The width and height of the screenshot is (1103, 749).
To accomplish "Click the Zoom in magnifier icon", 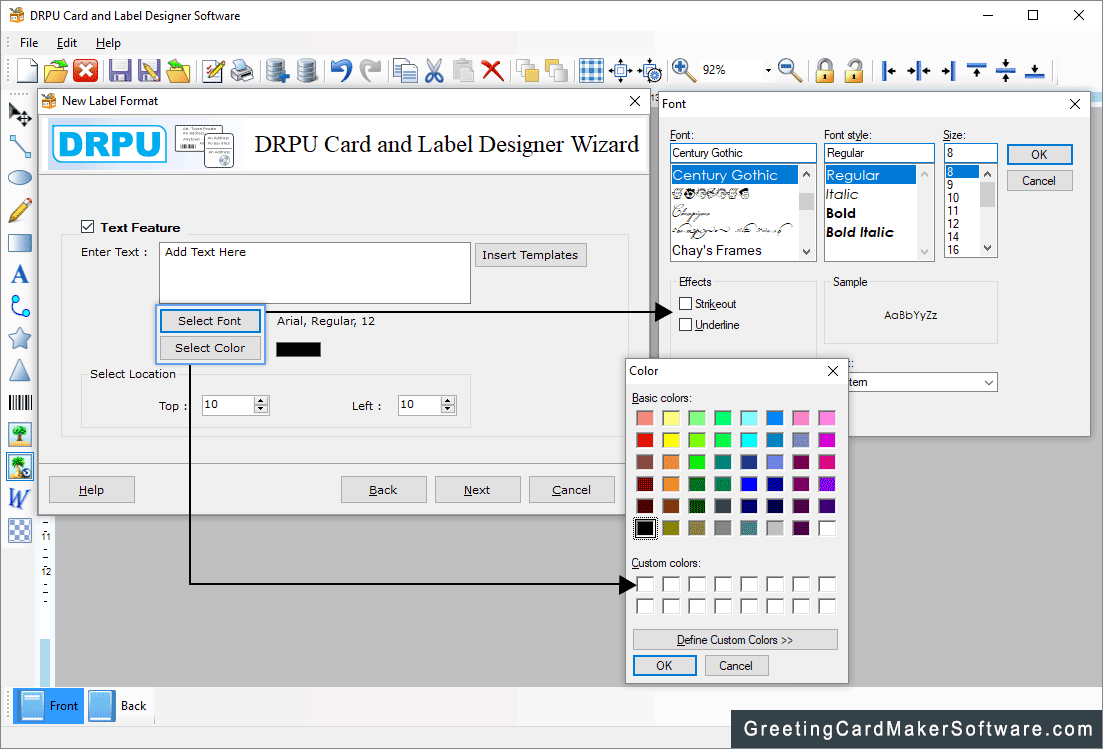I will tap(683, 70).
